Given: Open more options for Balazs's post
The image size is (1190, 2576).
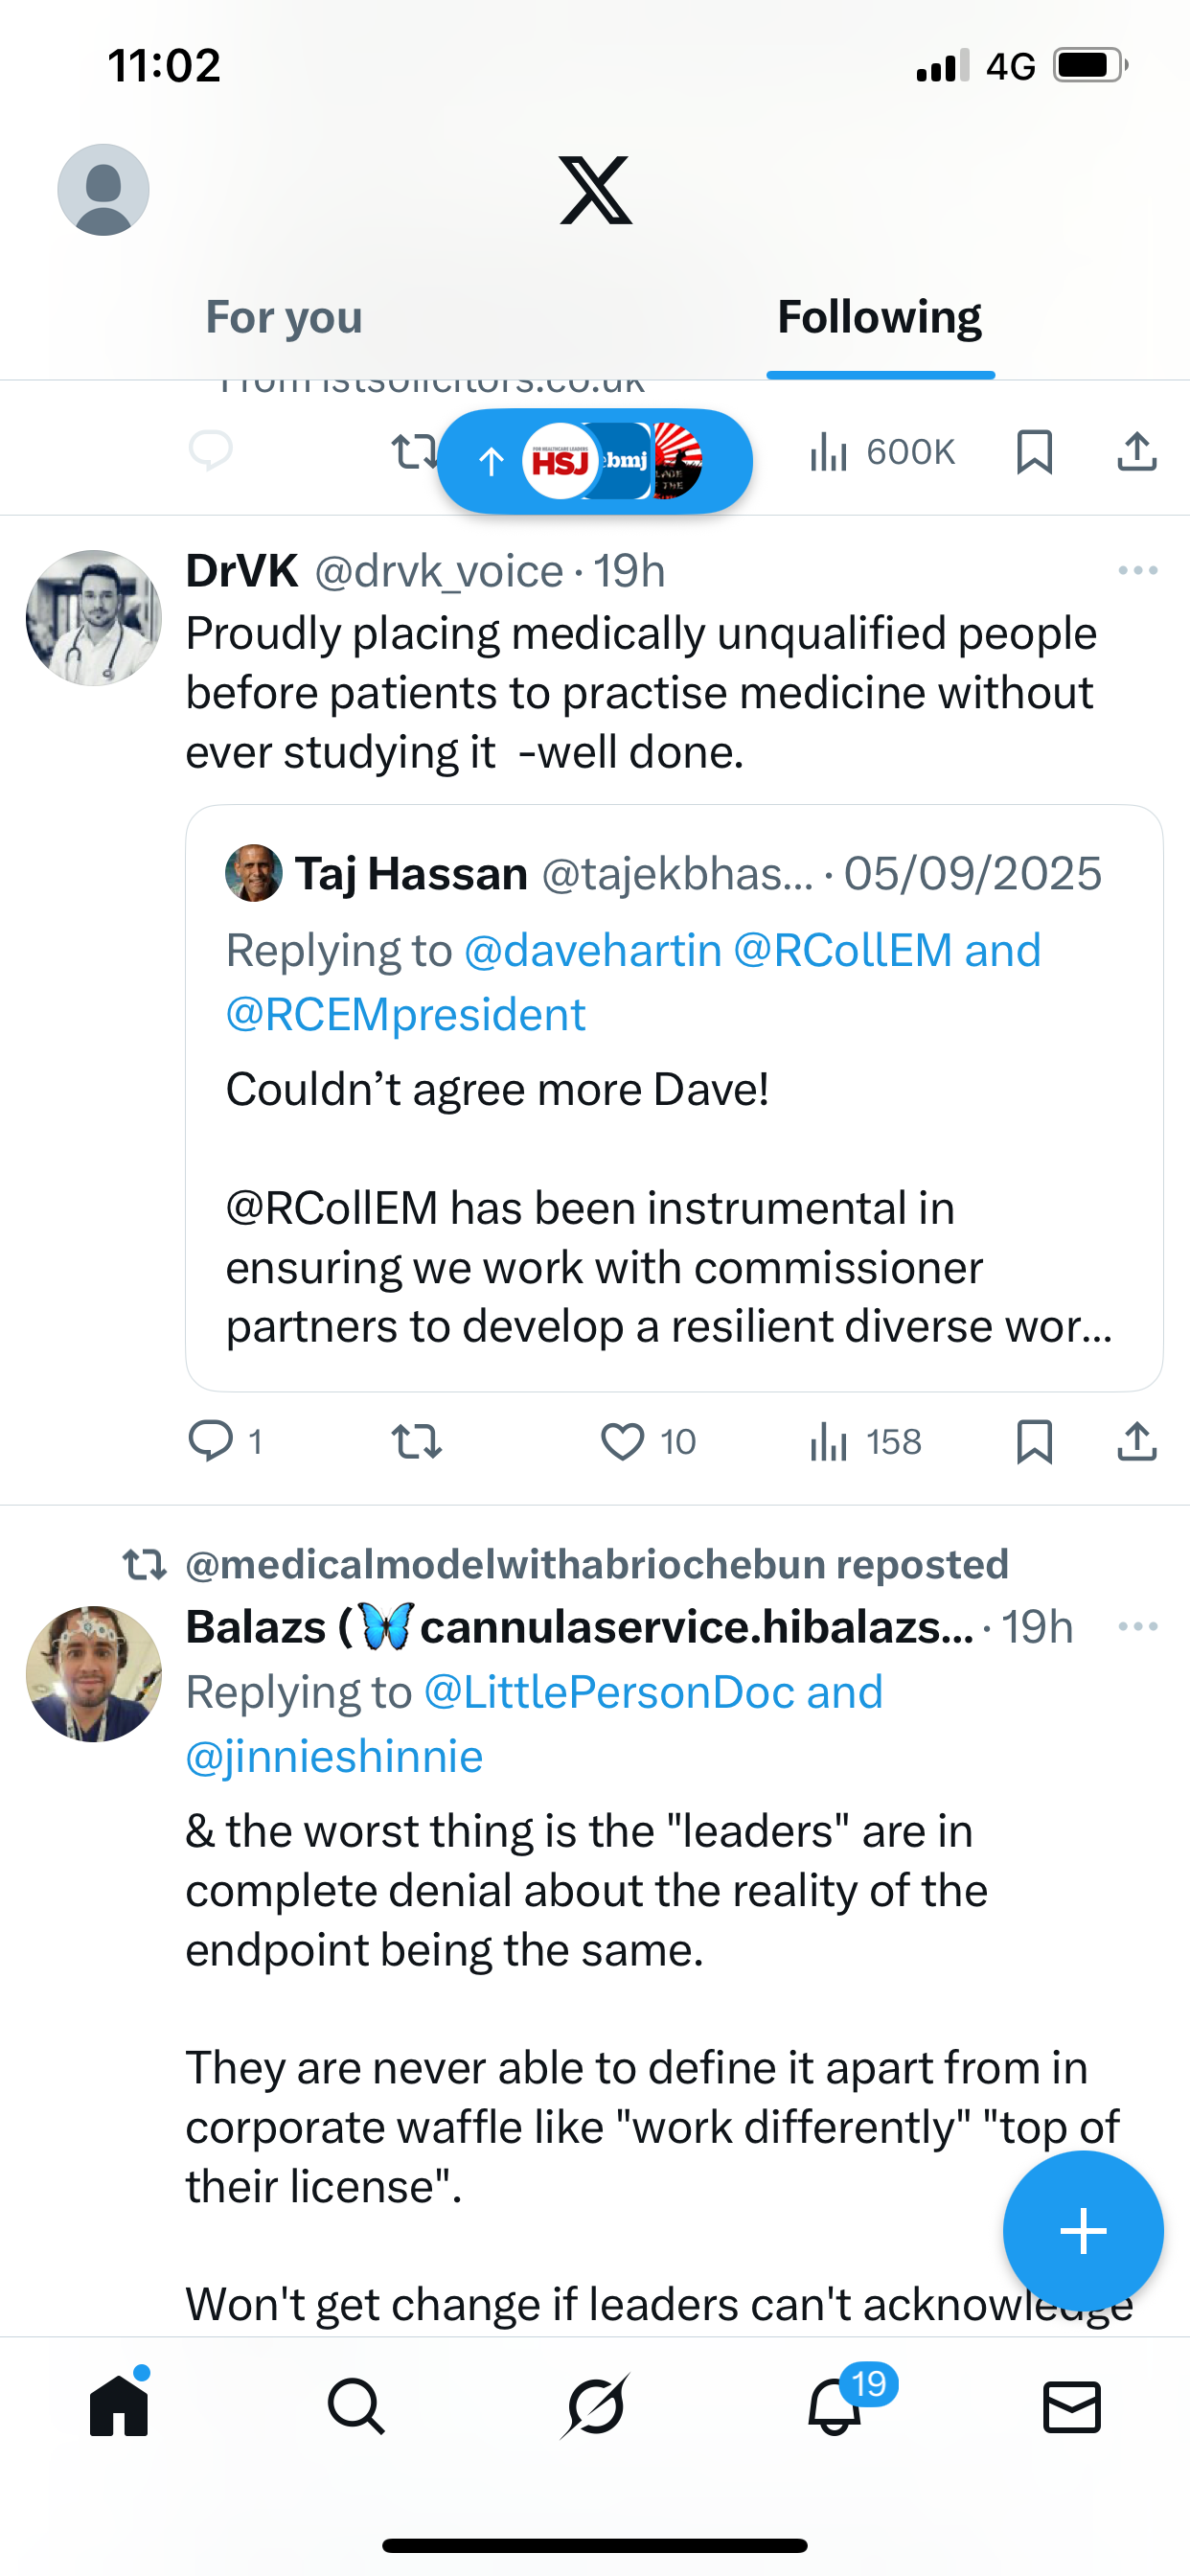Looking at the screenshot, I should tap(1138, 1627).
